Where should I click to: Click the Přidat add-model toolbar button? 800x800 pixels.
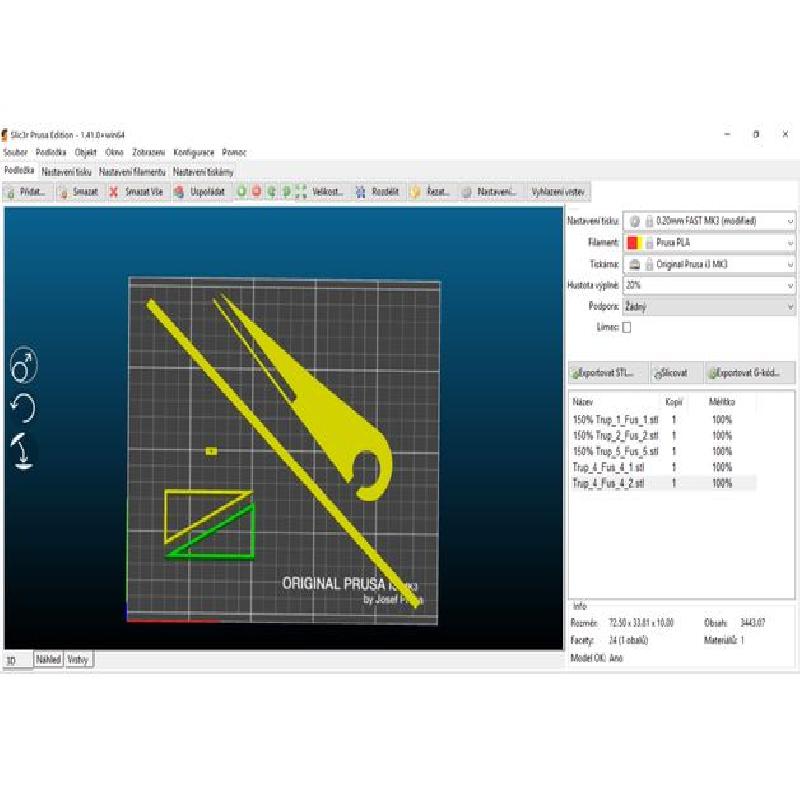(28, 192)
